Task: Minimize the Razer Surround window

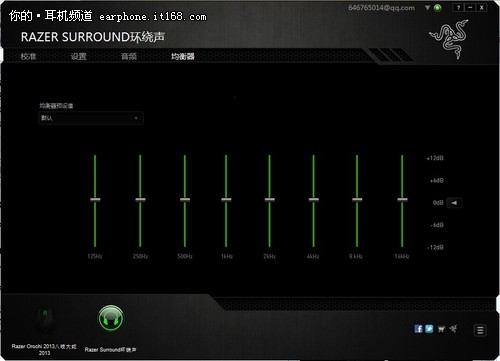Action: (x=470, y=7)
